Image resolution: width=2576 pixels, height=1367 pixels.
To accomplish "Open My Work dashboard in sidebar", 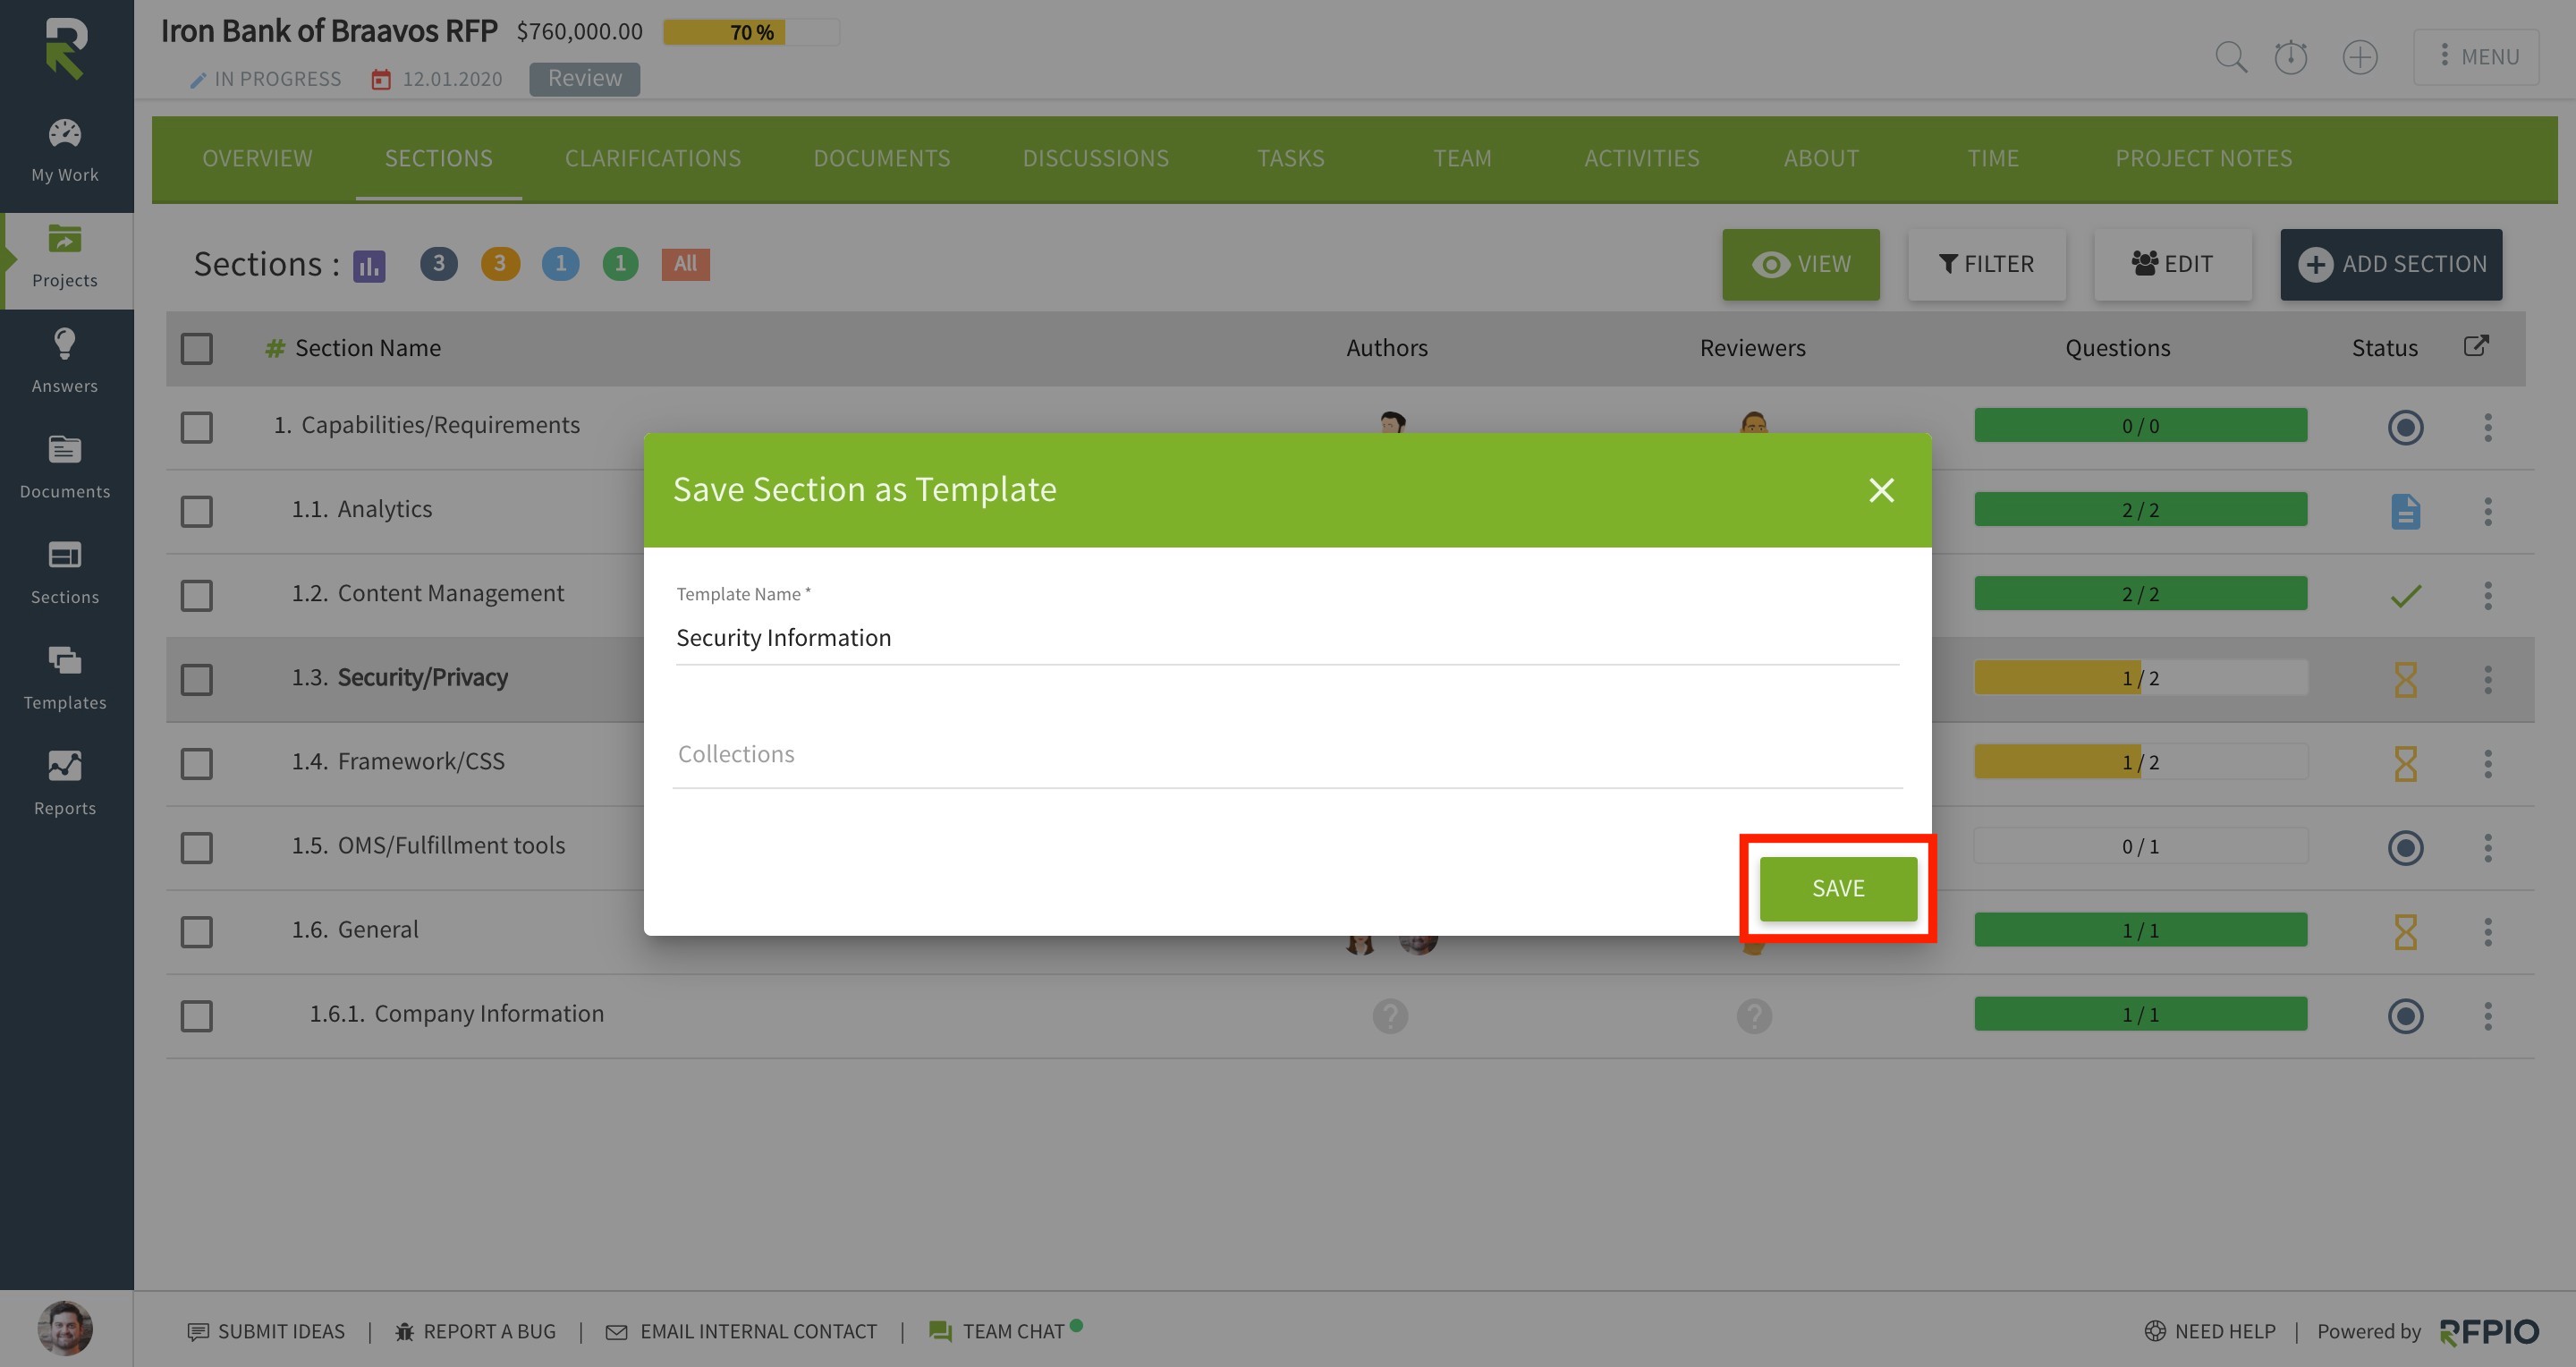I will [65, 151].
